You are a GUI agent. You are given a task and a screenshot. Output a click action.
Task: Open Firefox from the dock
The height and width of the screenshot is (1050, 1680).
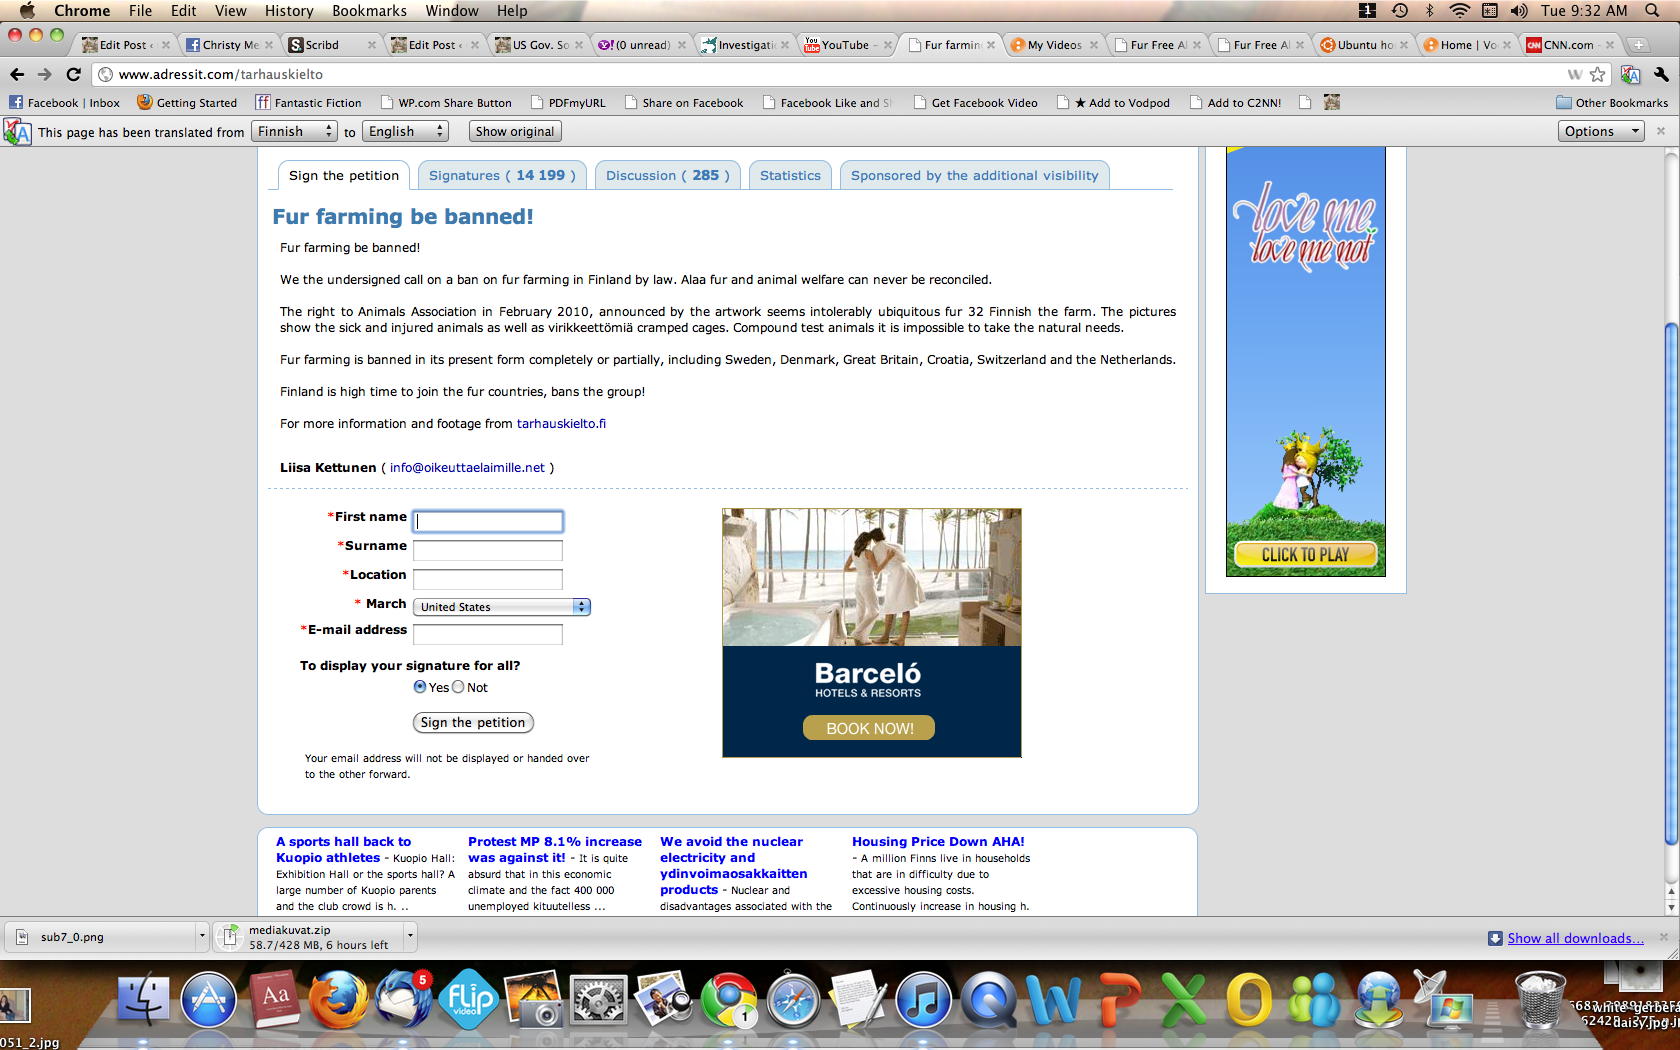coord(338,1000)
